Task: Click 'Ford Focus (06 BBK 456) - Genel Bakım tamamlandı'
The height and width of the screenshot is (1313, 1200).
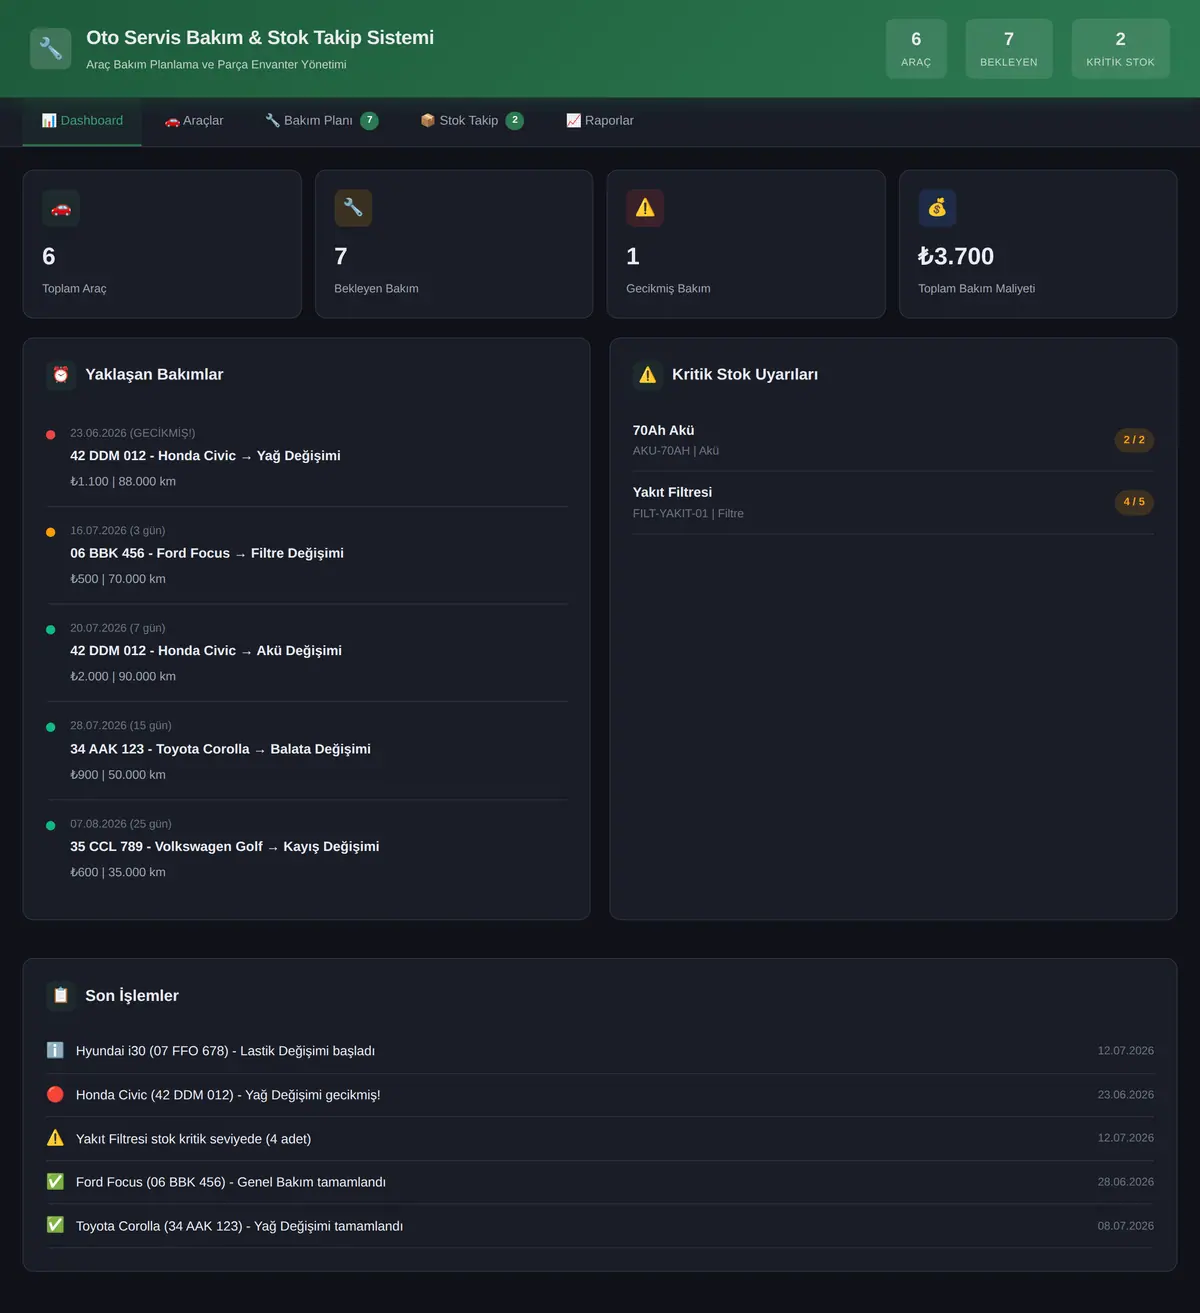Action: (231, 1182)
